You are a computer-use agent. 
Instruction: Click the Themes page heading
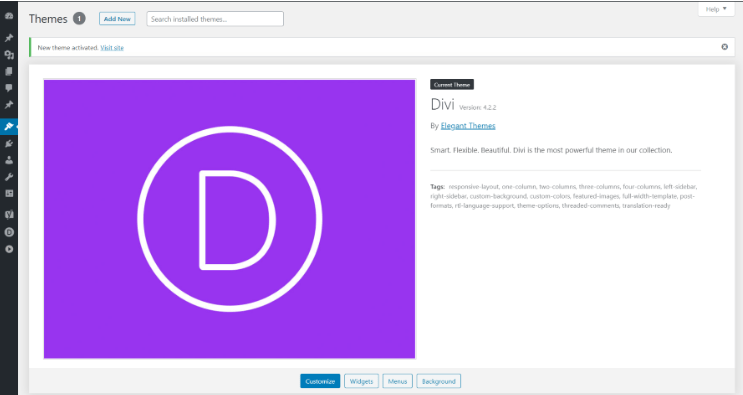pos(48,19)
